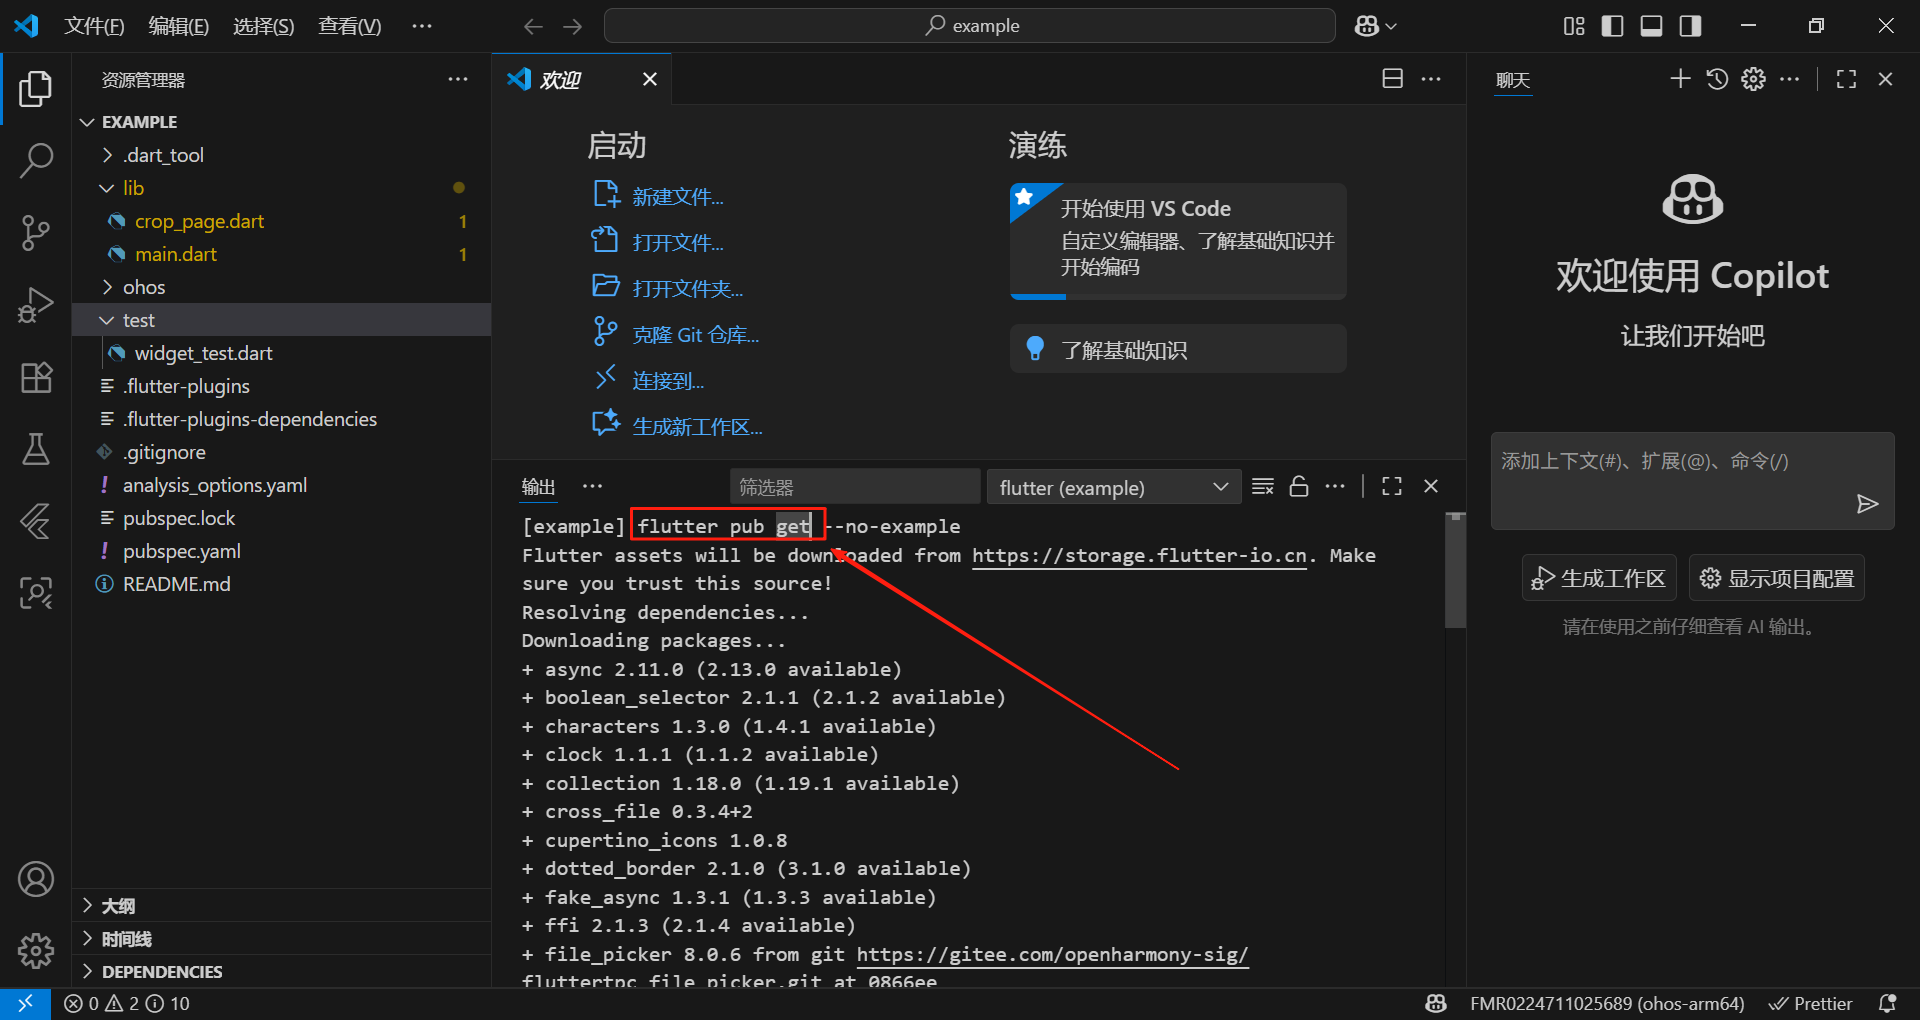Viewport: 1920px width, 1020px height.
Task: Send the chat message
Action: point(1866,504)
